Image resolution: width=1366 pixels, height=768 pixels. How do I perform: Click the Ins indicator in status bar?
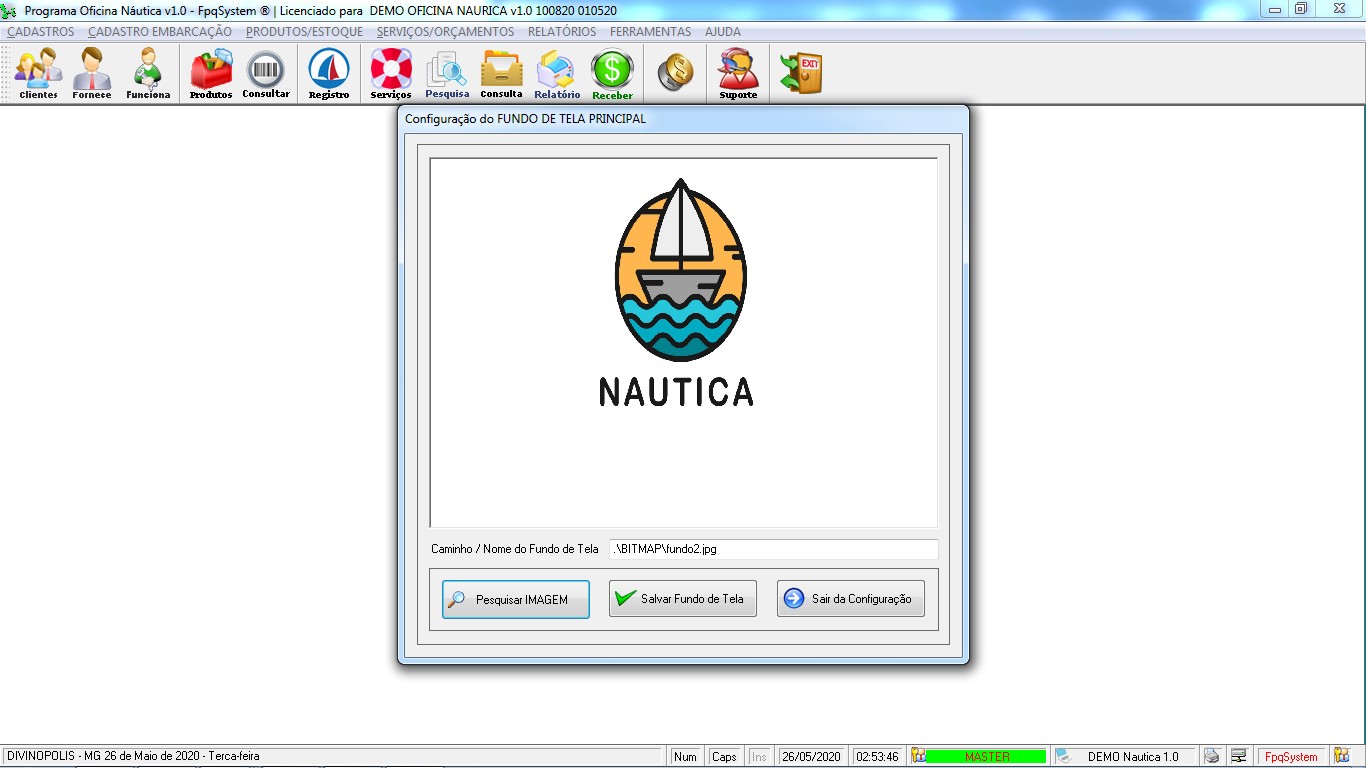pos(759,757)
